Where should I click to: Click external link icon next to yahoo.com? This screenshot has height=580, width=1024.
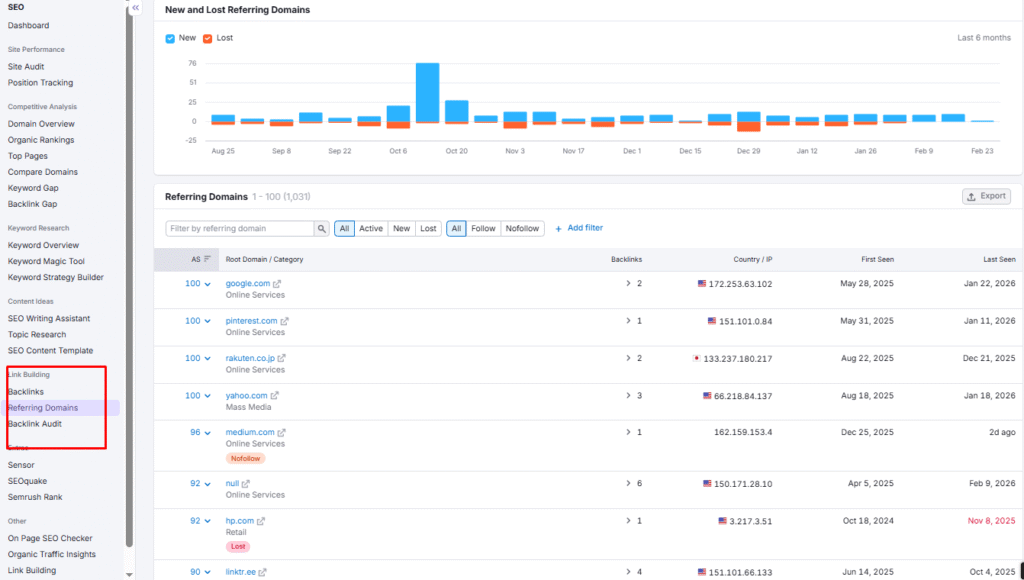click(276, 396)
